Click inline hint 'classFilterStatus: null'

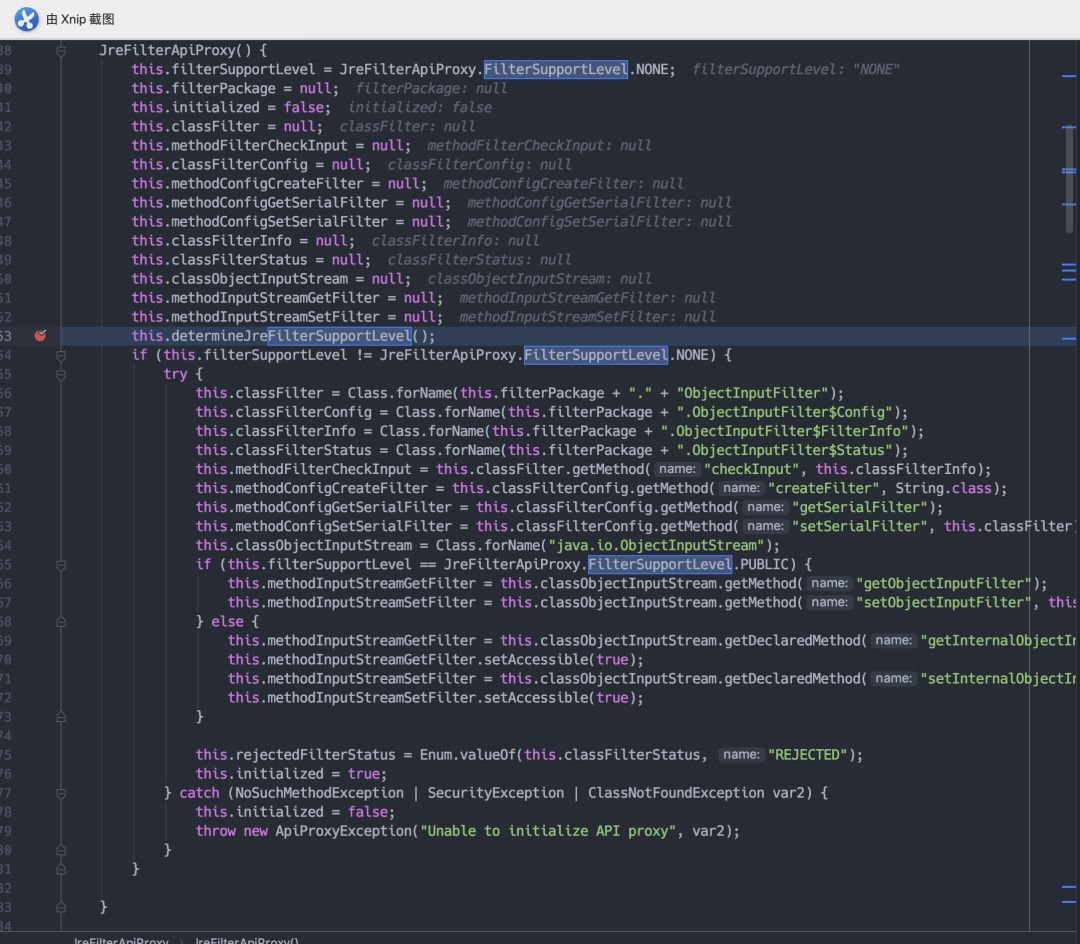[x=479, y=260]
